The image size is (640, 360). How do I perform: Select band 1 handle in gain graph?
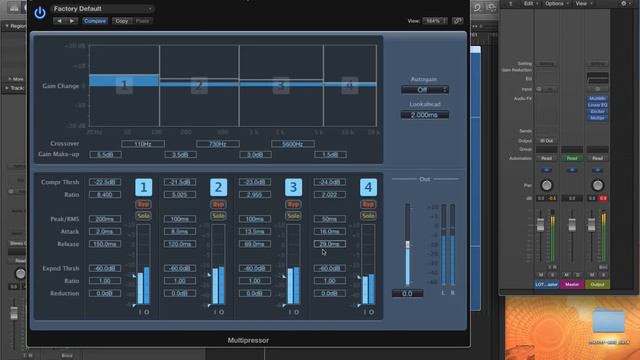point(124,85)
